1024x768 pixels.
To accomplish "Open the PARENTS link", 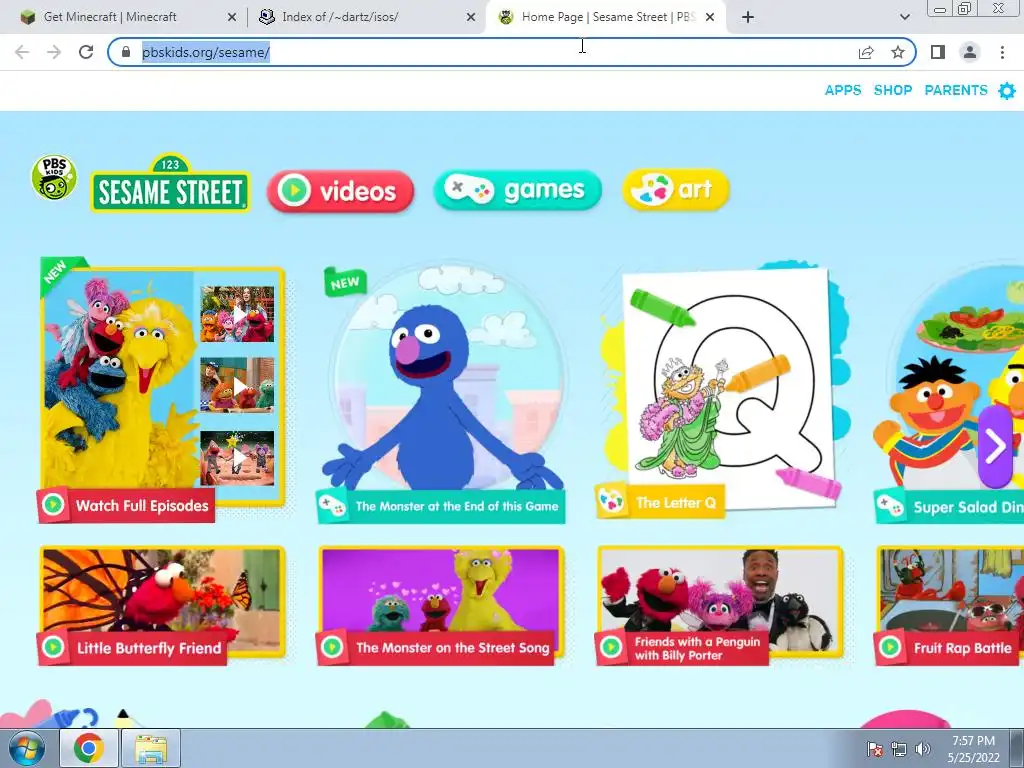I will click(955, 90).
